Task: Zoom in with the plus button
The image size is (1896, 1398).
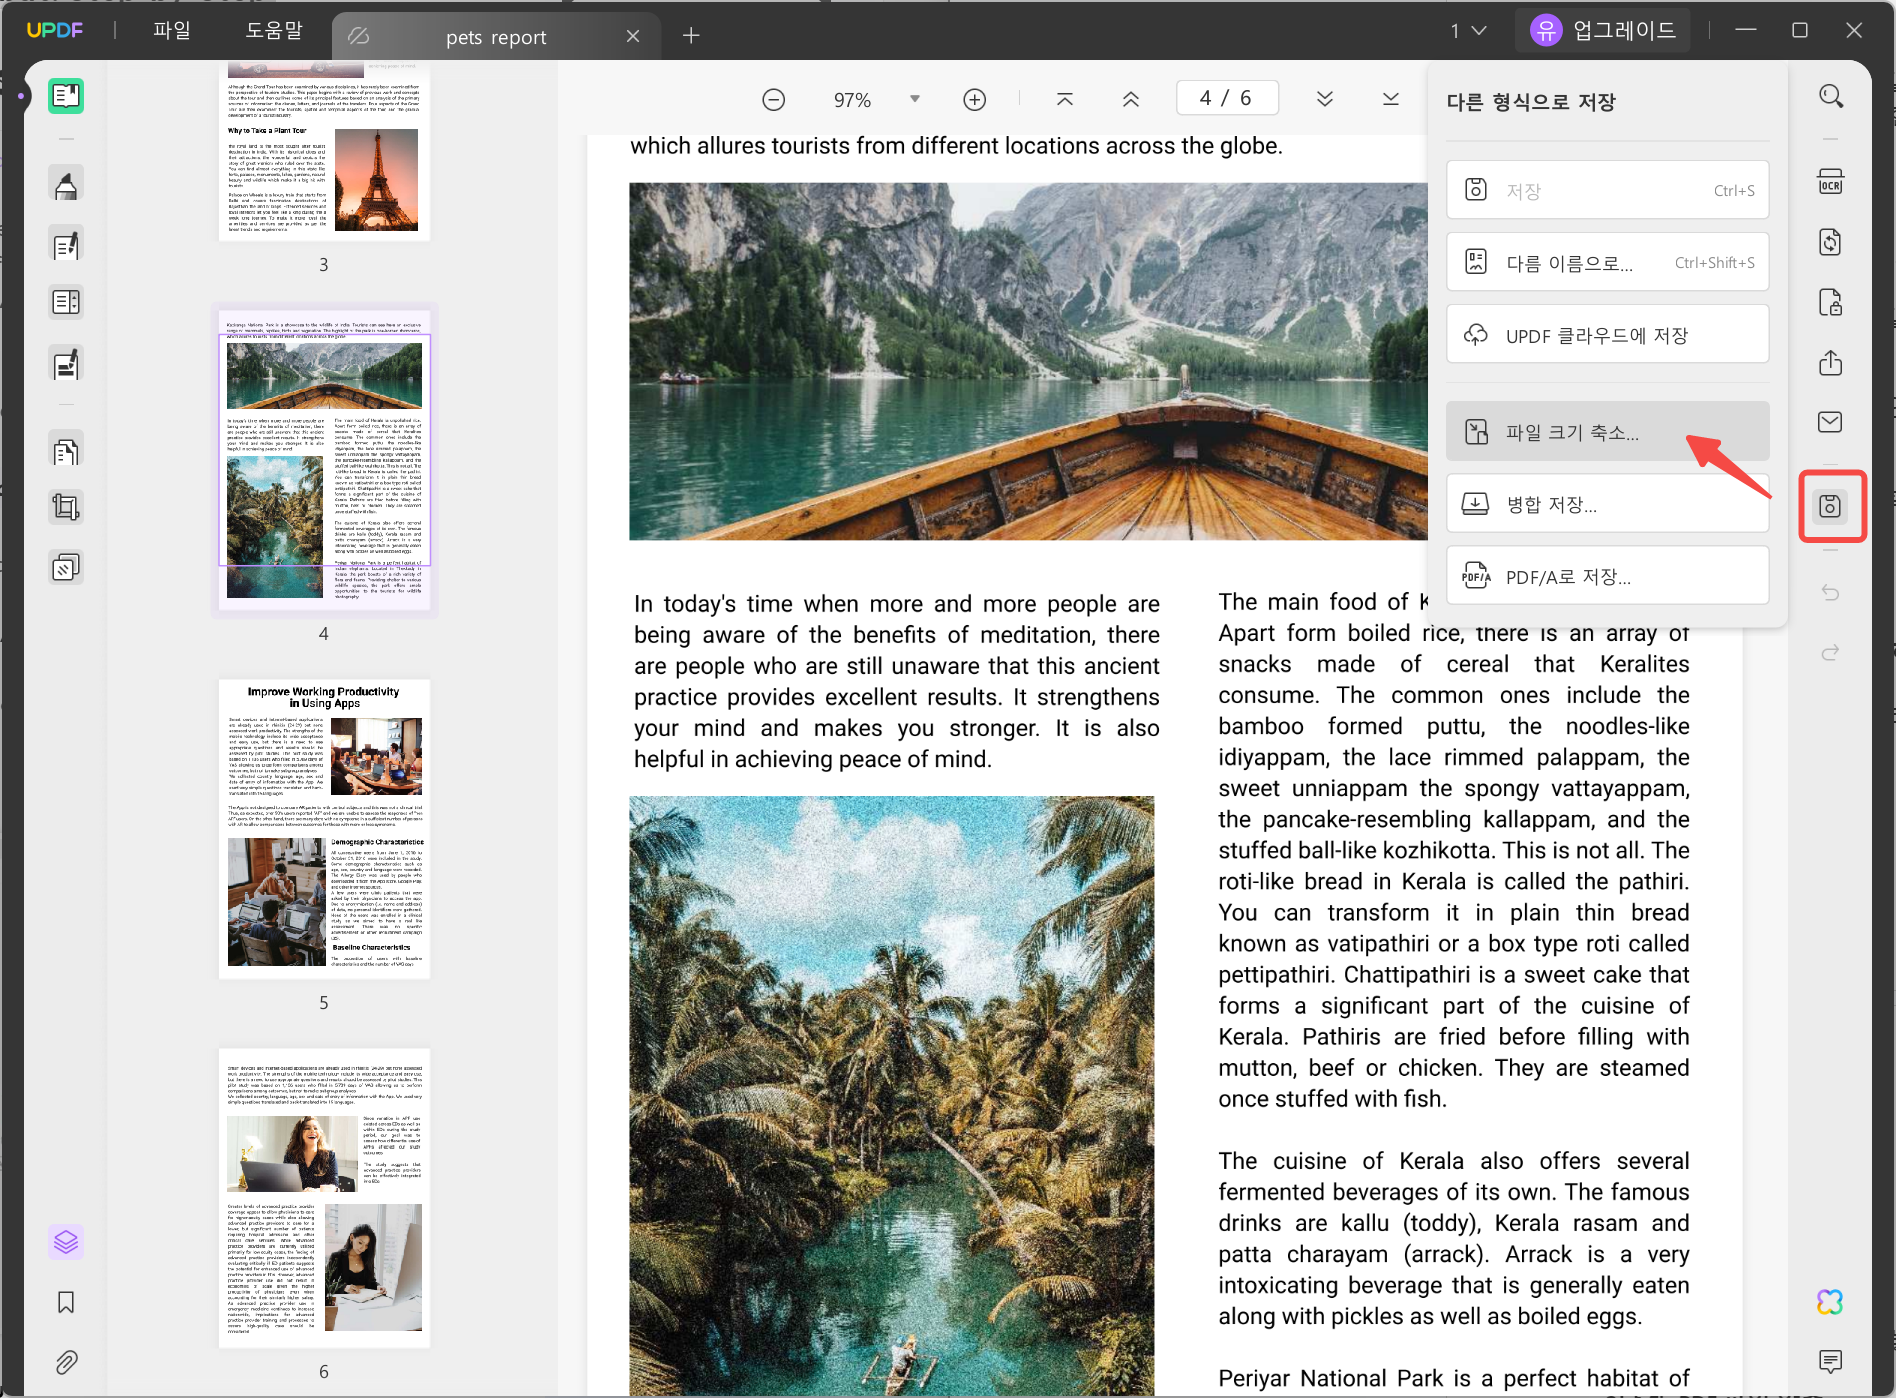Action: pyautogui.click(x=974, y=99)
